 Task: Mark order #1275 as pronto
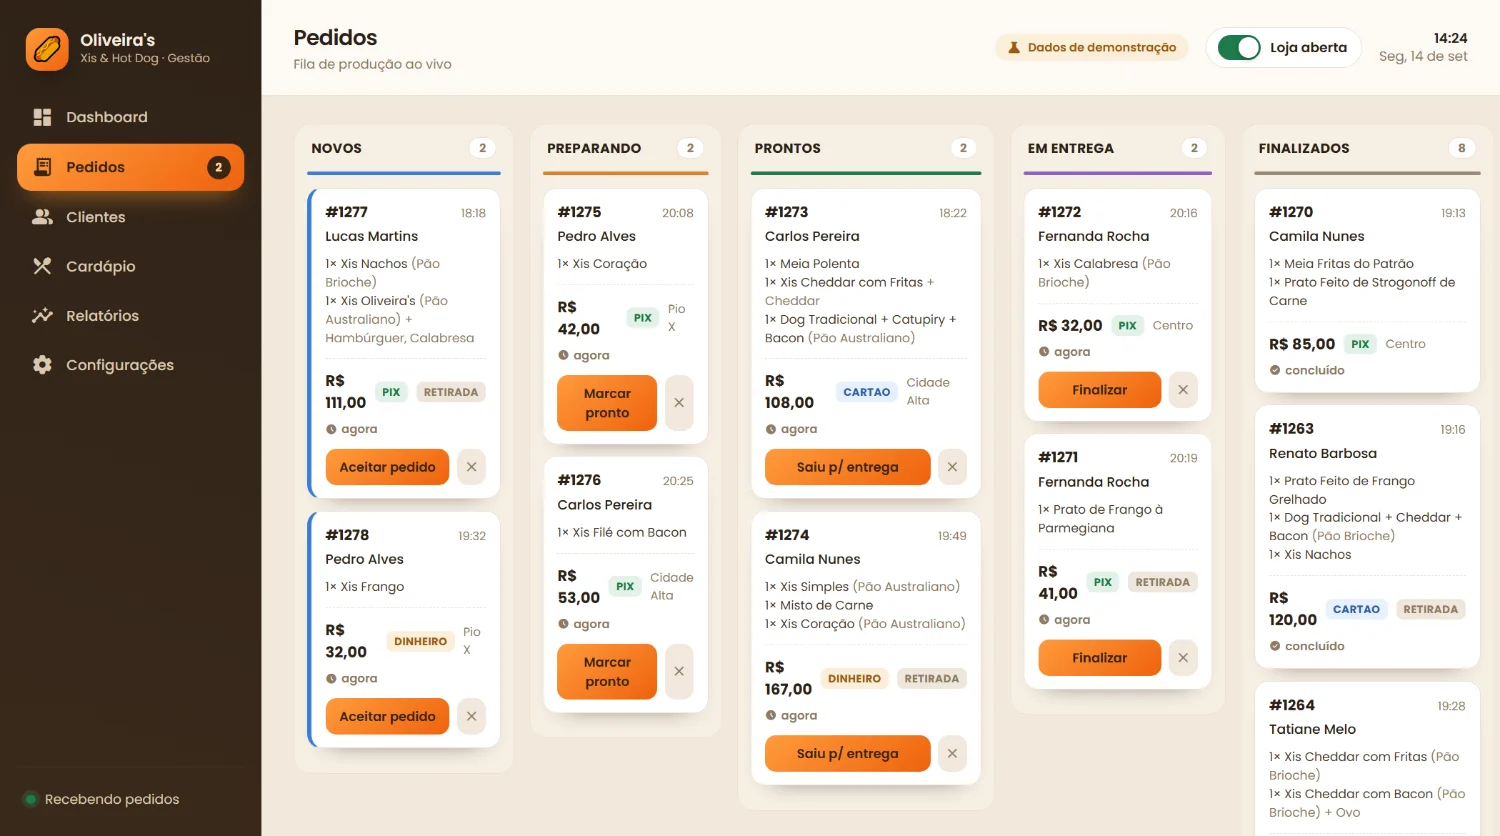(607, 403)
